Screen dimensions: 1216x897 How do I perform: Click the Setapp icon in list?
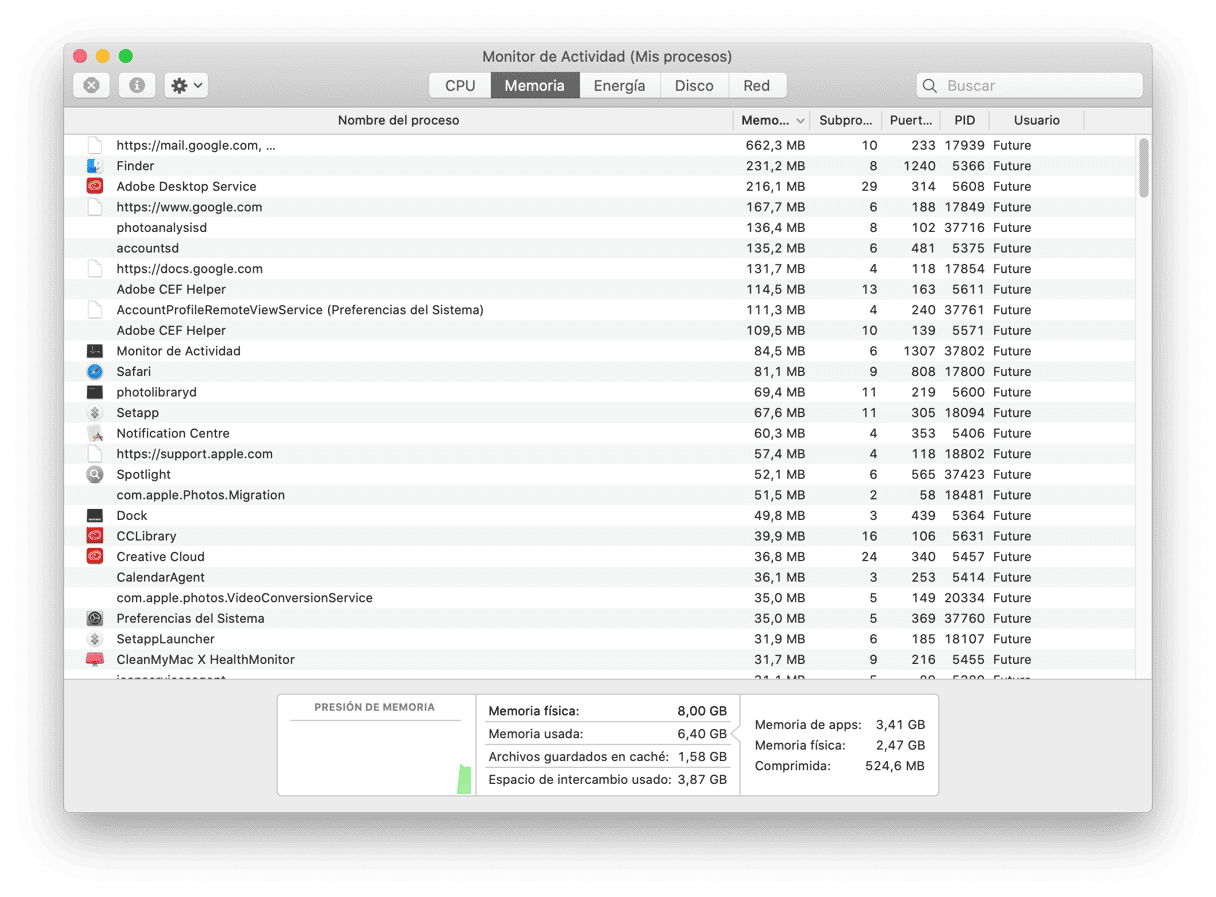click(95, 413)
